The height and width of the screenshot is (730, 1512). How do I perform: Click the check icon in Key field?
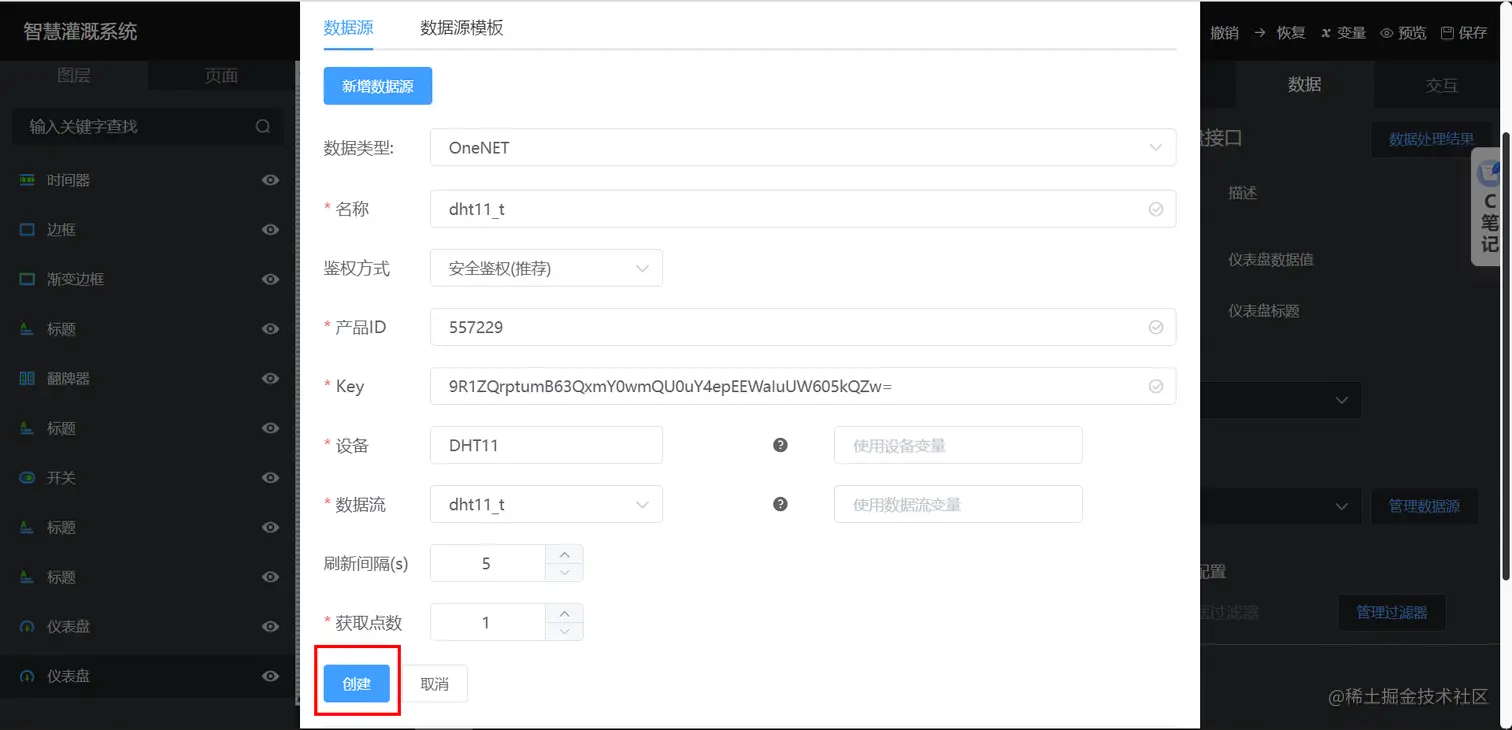1156,386
